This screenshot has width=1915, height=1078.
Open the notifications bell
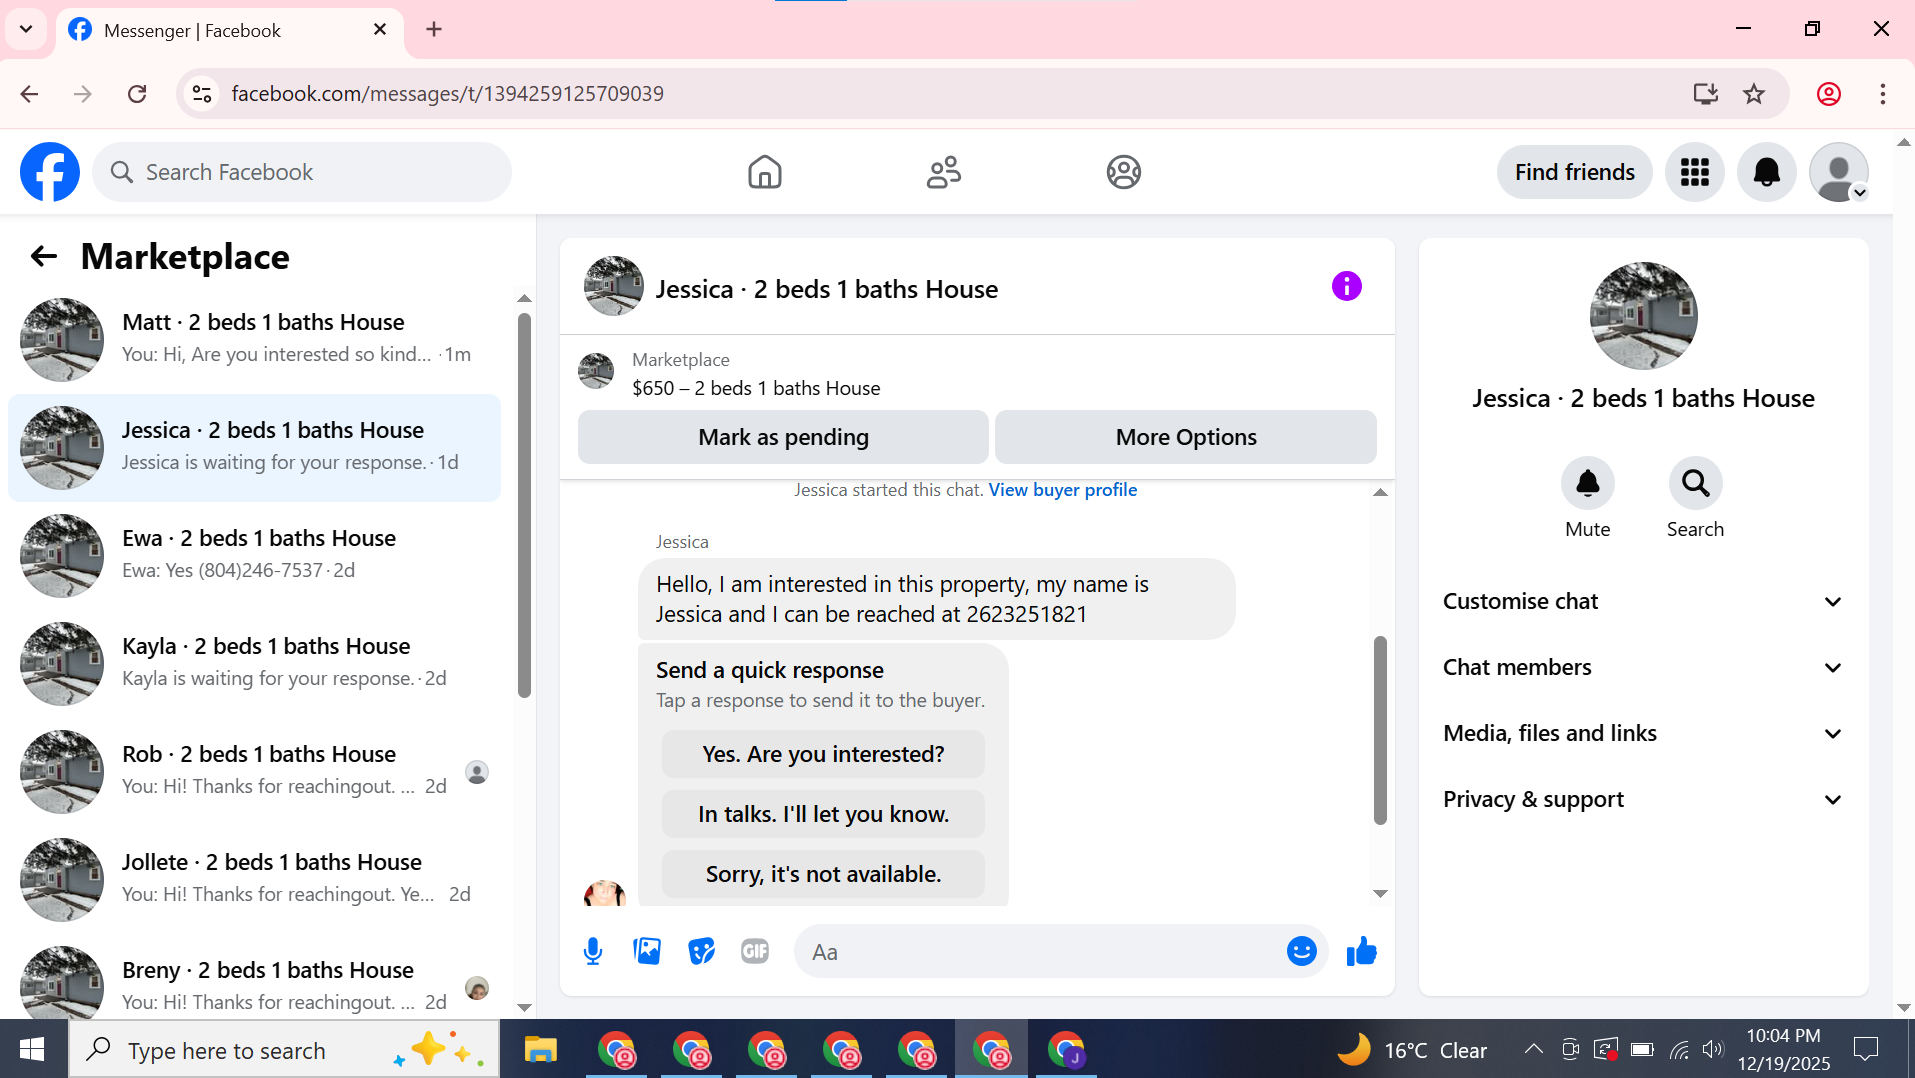point(1767,172)
